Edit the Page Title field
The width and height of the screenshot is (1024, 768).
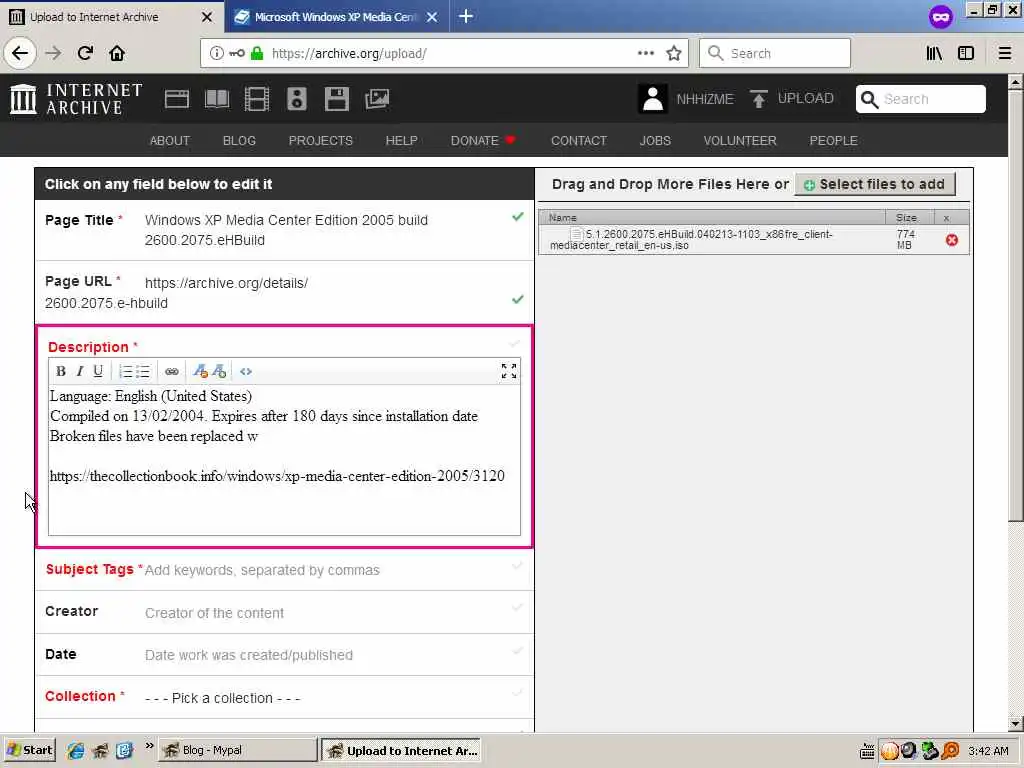286,230
